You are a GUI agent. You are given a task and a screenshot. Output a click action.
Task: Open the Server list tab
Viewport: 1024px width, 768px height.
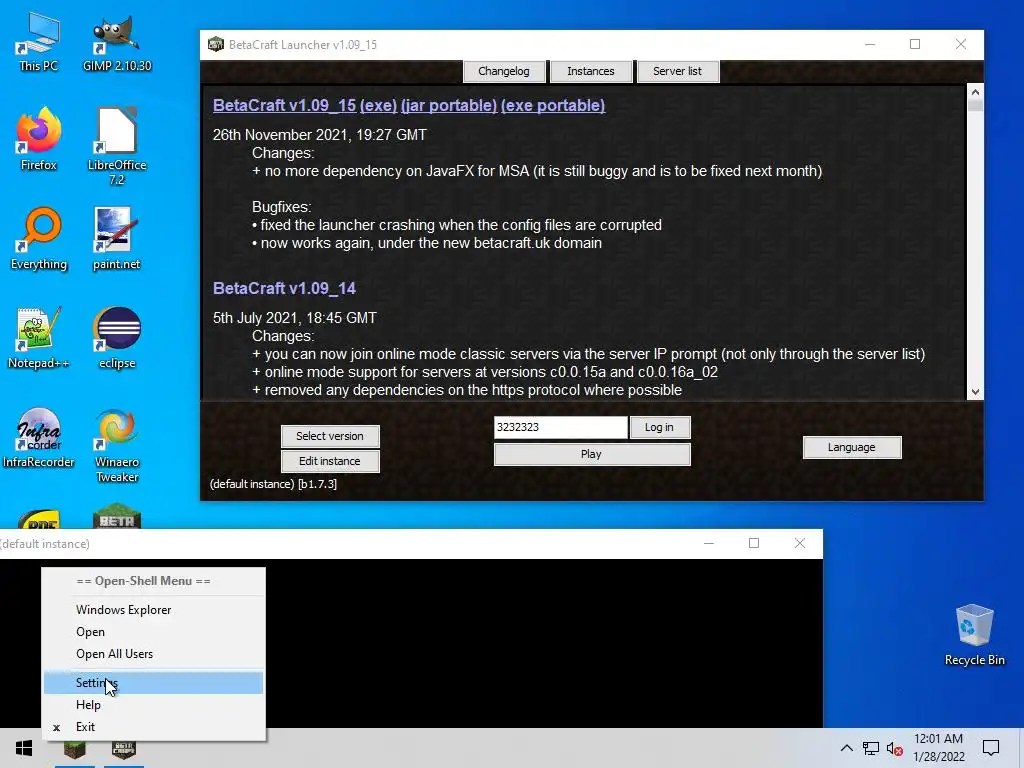point(677,71)
